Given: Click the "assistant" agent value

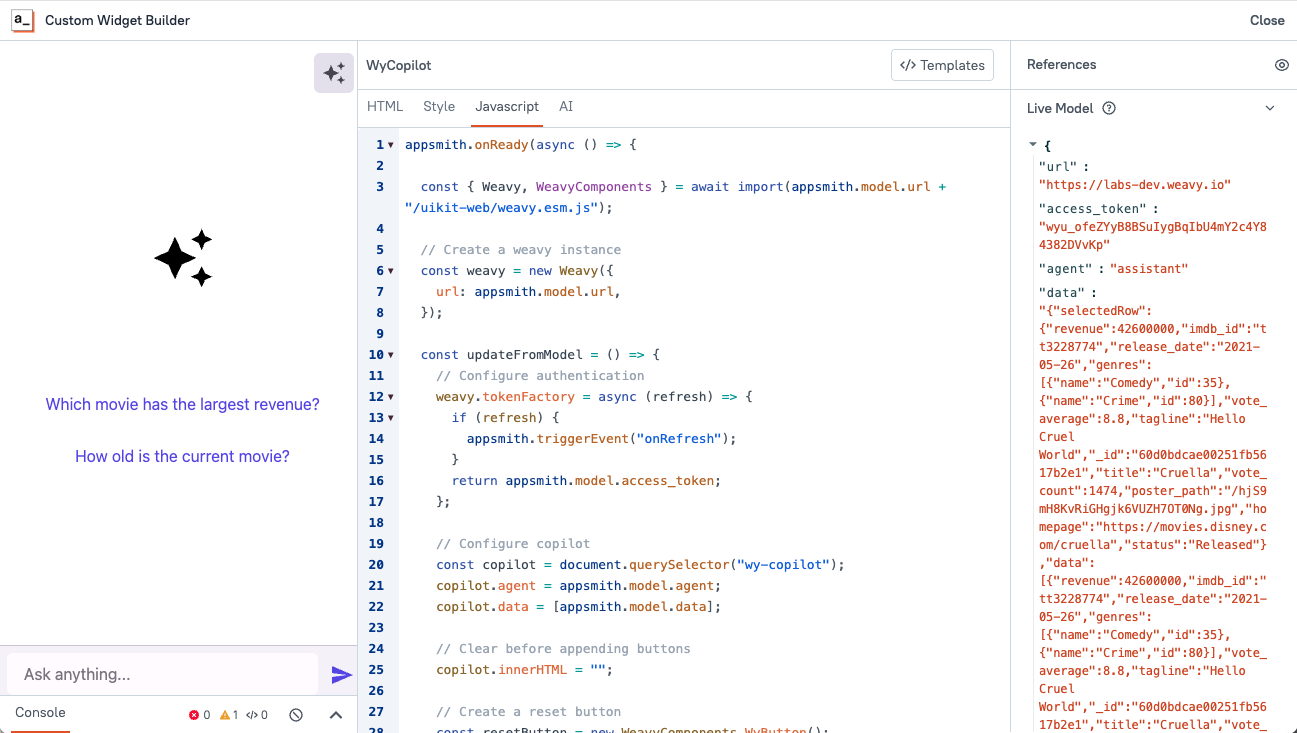Looking at the screenshot, I should coord(1149,269).
